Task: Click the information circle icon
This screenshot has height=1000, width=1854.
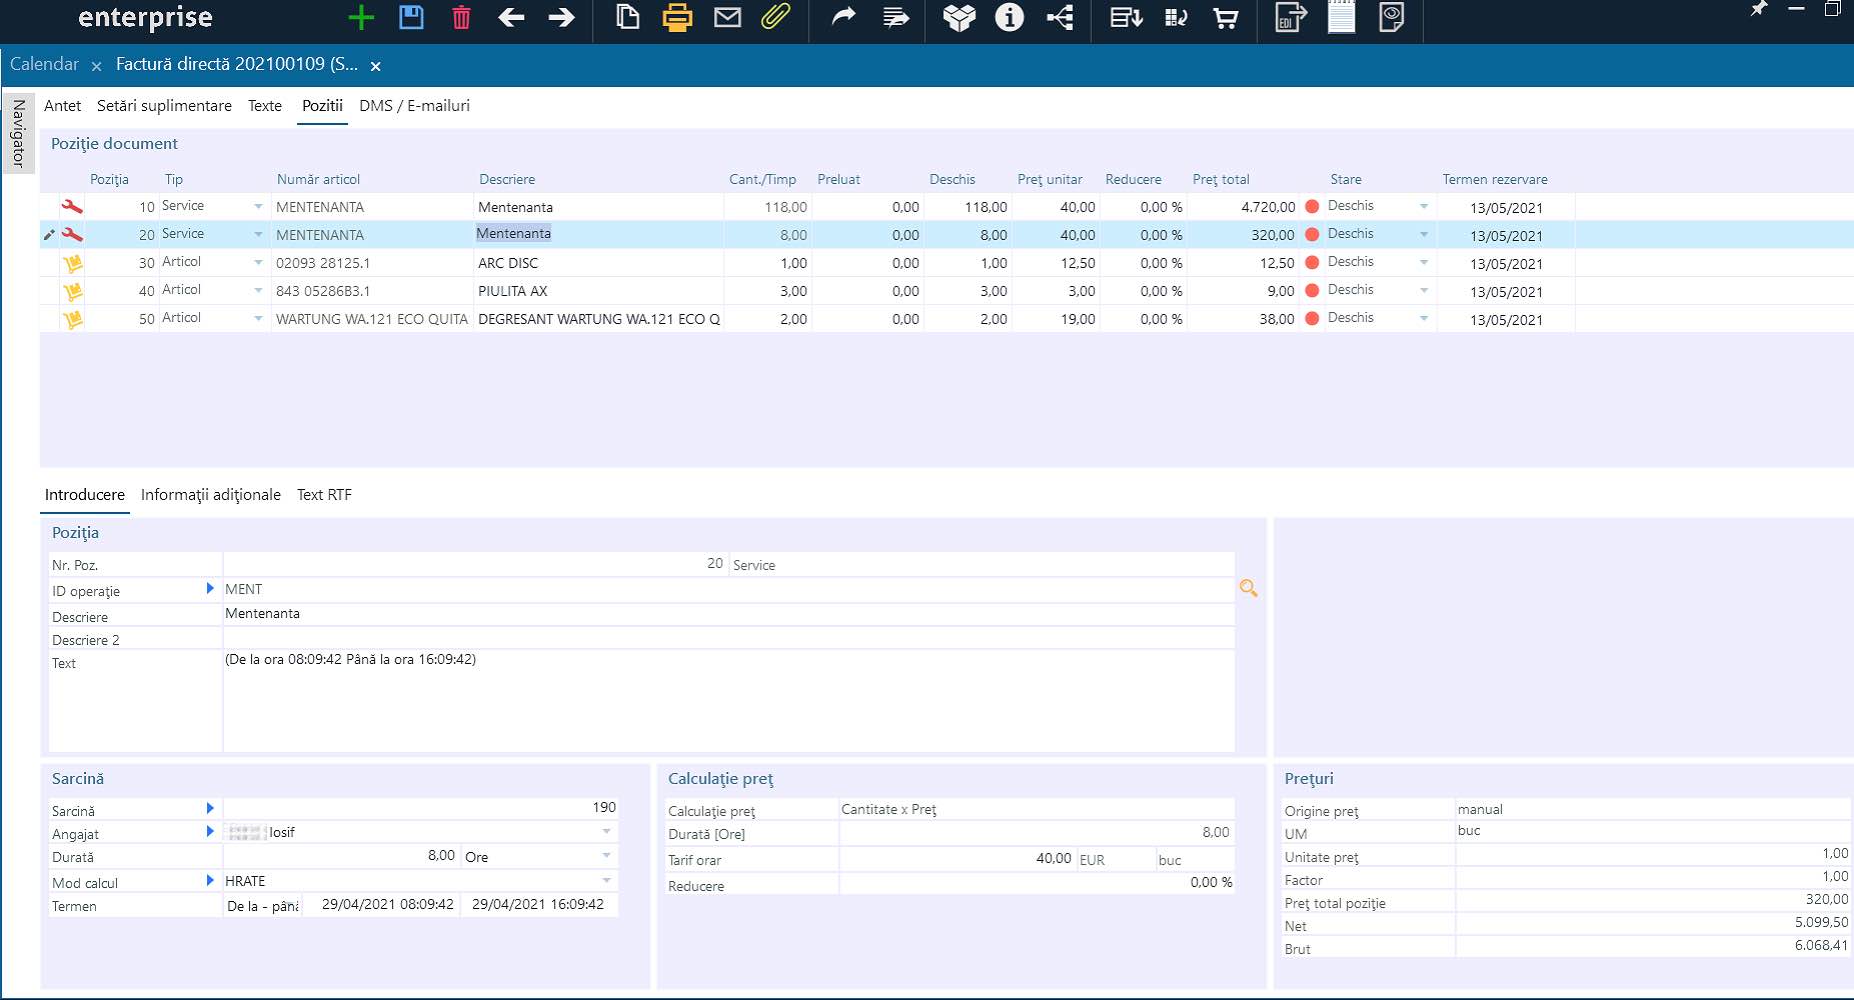Action: [x=1009, y=18]
